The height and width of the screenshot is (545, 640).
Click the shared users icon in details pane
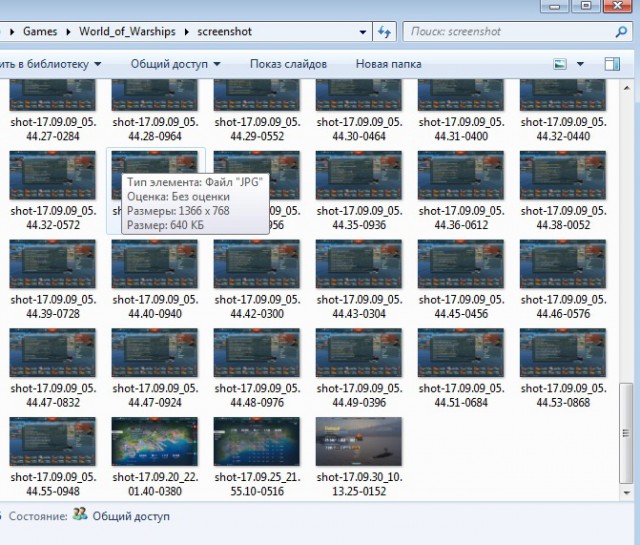(80, 514)
